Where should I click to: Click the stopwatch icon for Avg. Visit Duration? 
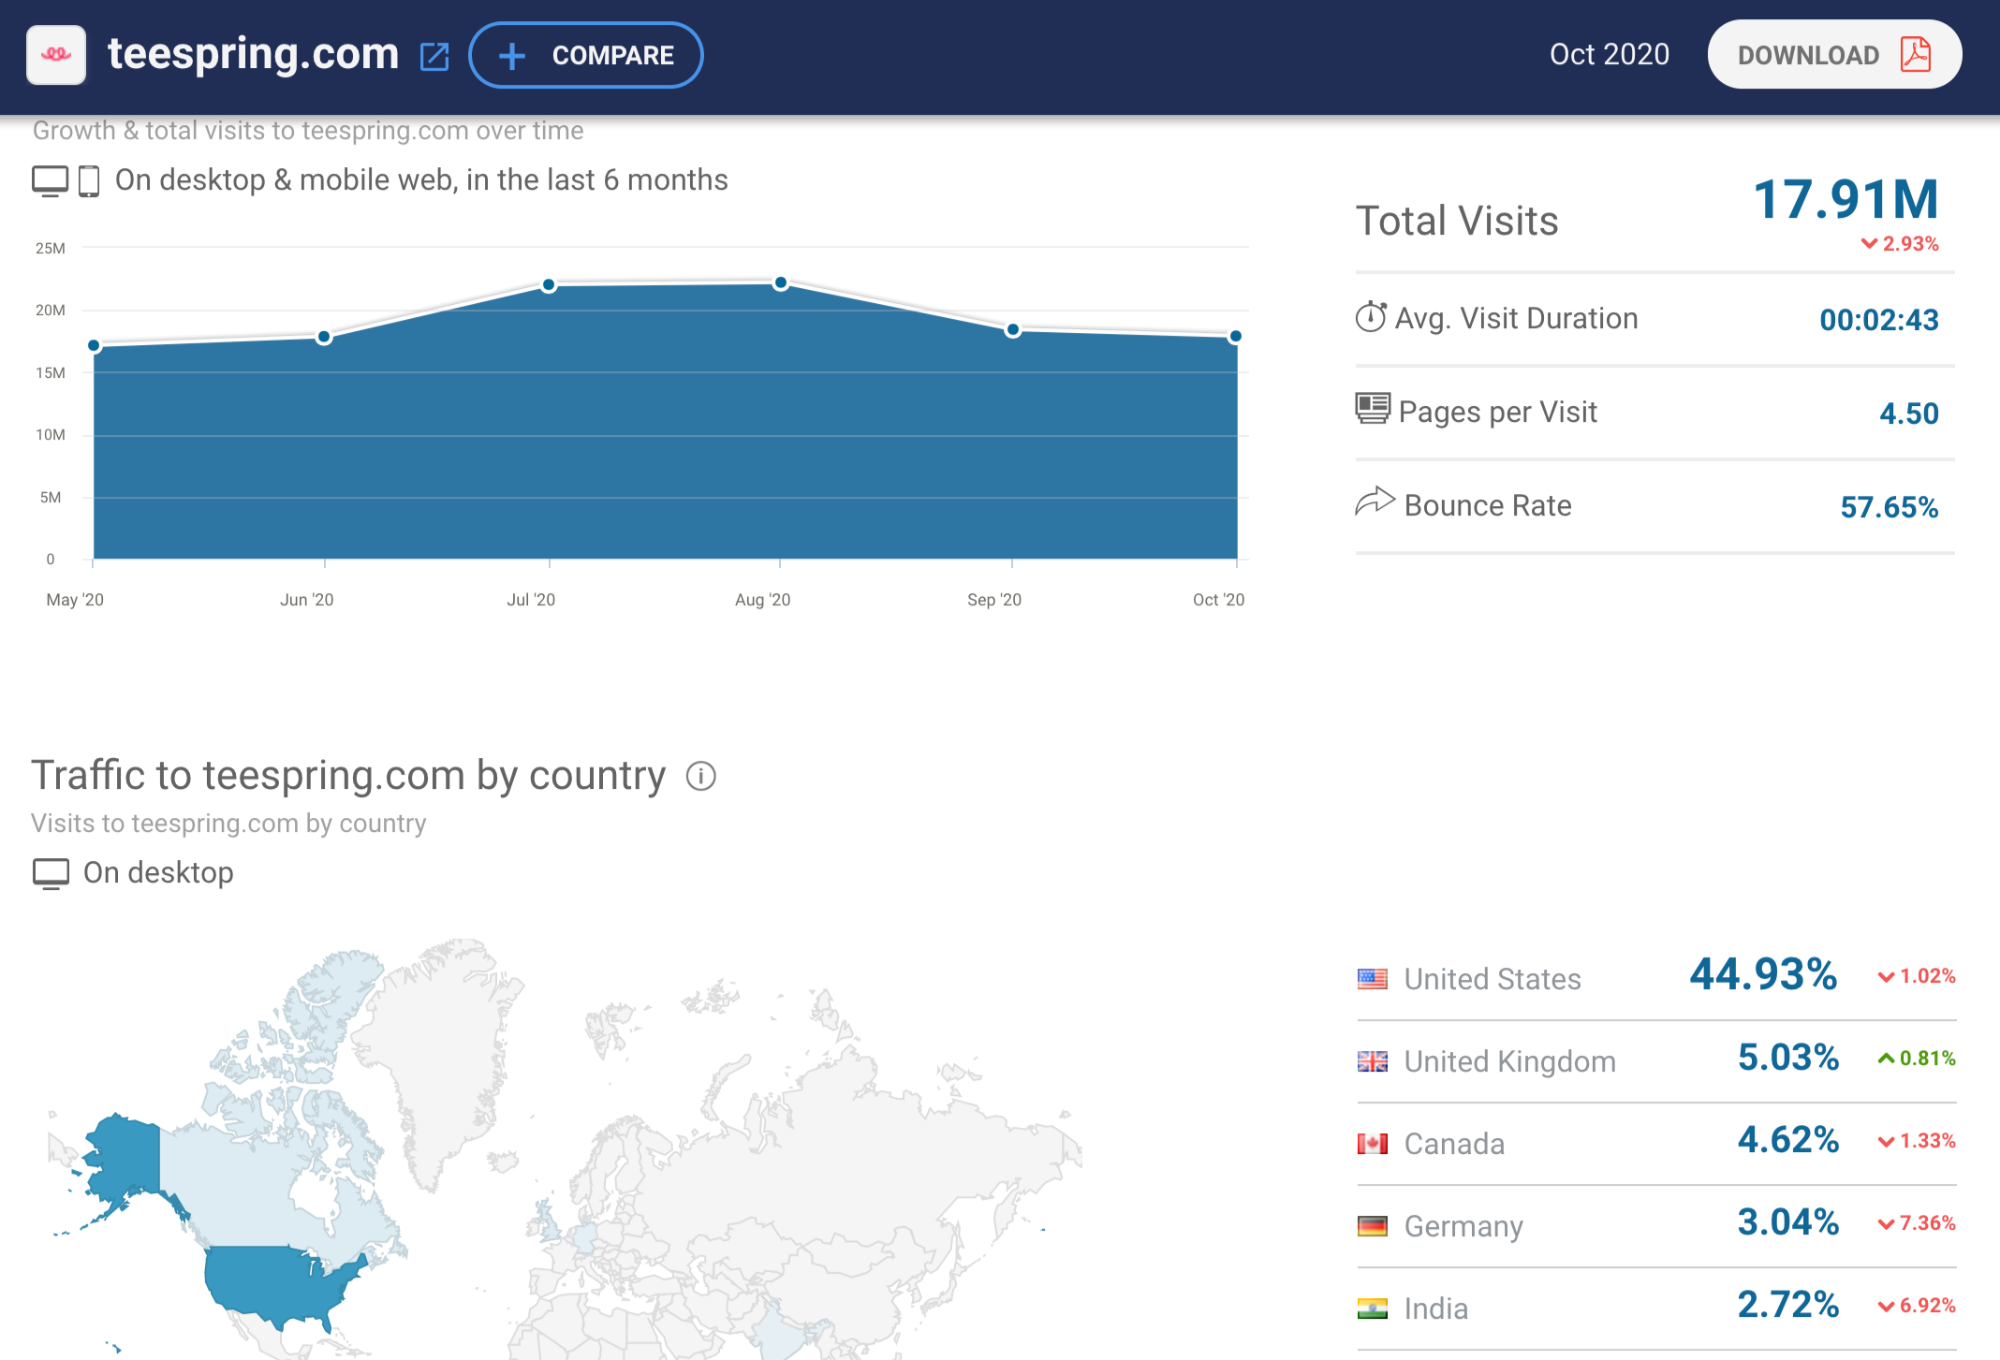coord(1371,317)
